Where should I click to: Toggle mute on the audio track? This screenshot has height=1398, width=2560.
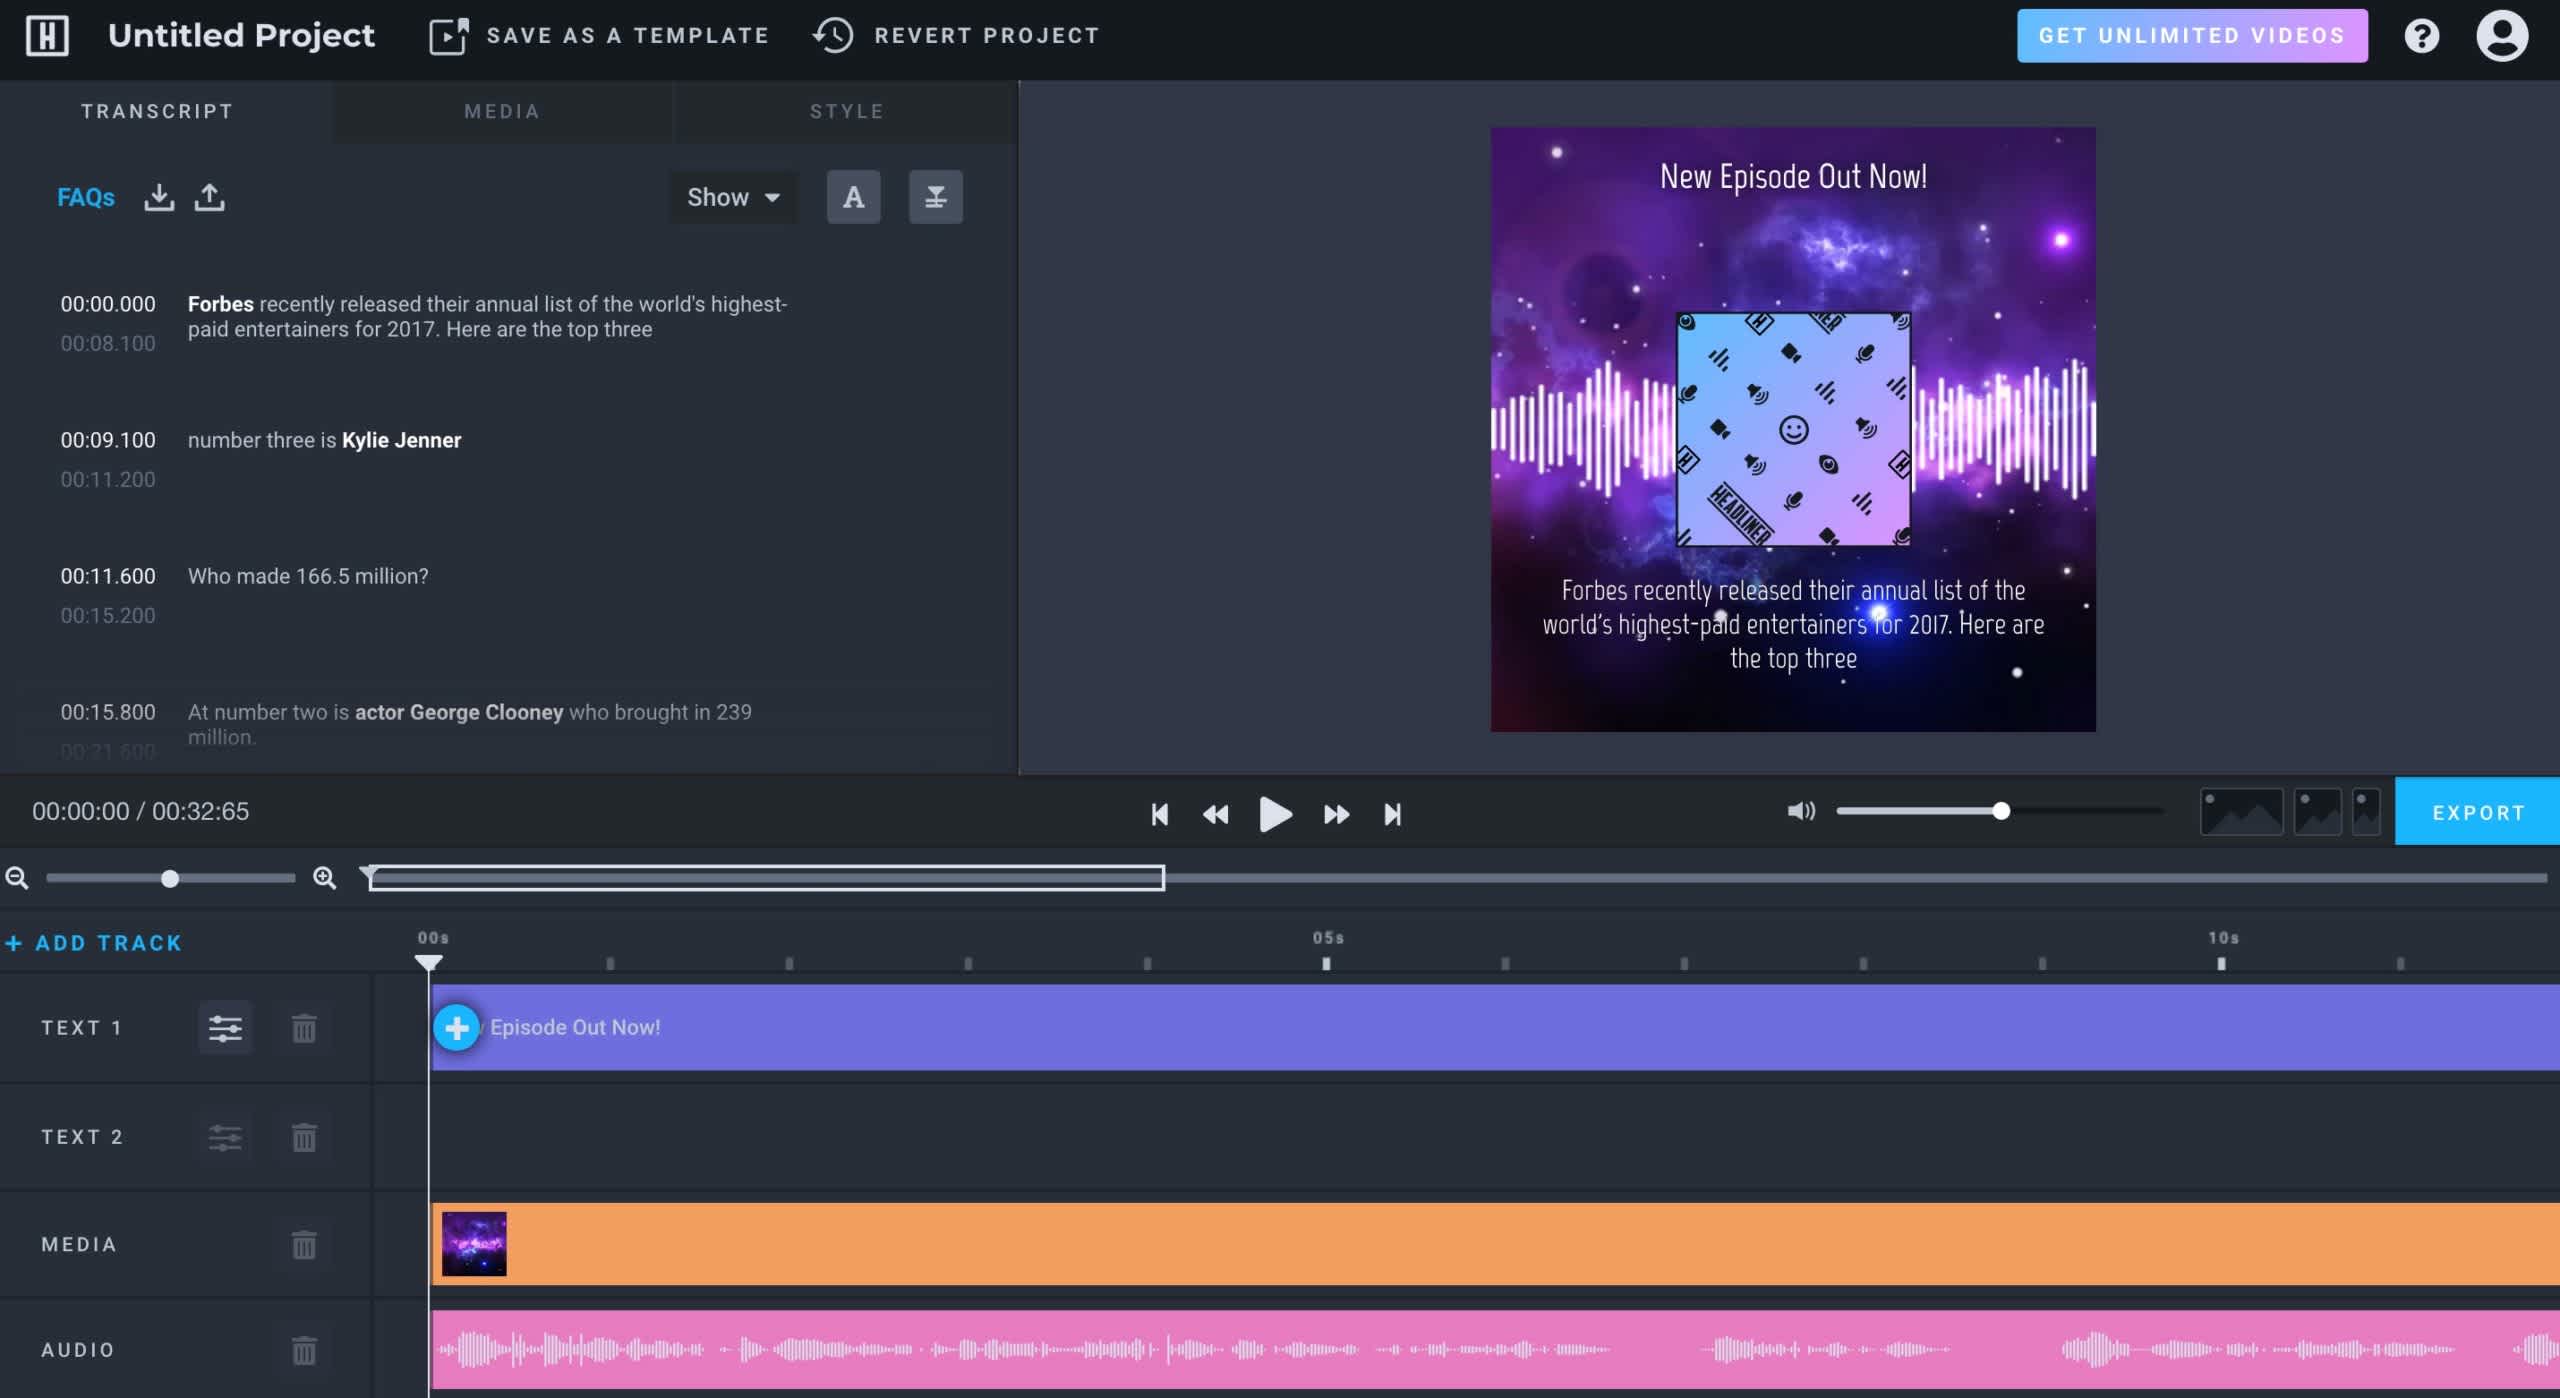point(1801,811)
